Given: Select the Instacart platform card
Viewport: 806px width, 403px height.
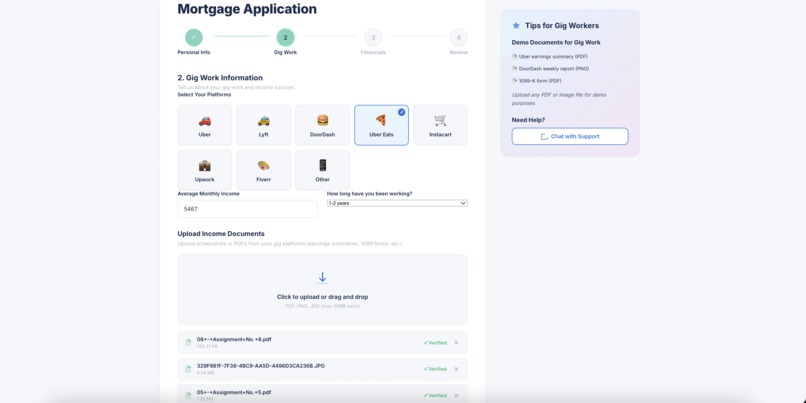Looking at the screenshot, I should click(441, 125).
